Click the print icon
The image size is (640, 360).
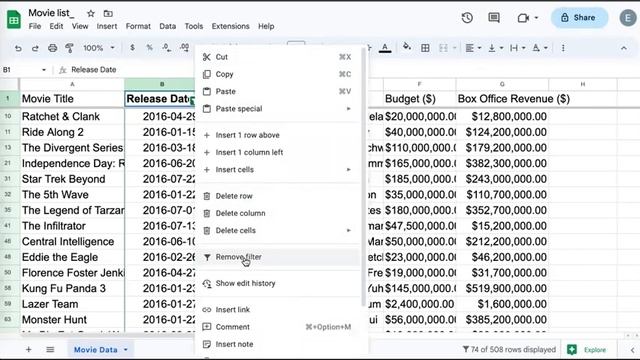[x=52, y=48]
